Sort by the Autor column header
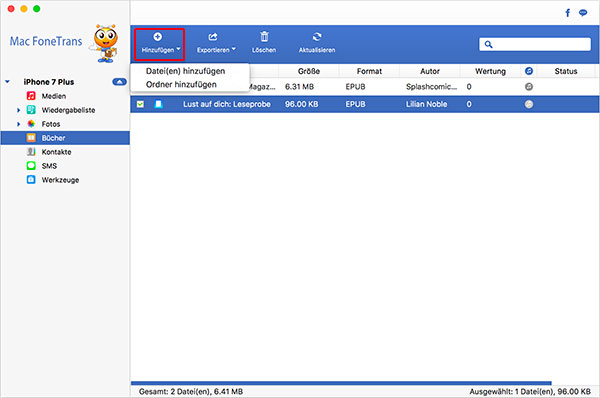This screenshot has height=398, width=600. tap(430, 71)
